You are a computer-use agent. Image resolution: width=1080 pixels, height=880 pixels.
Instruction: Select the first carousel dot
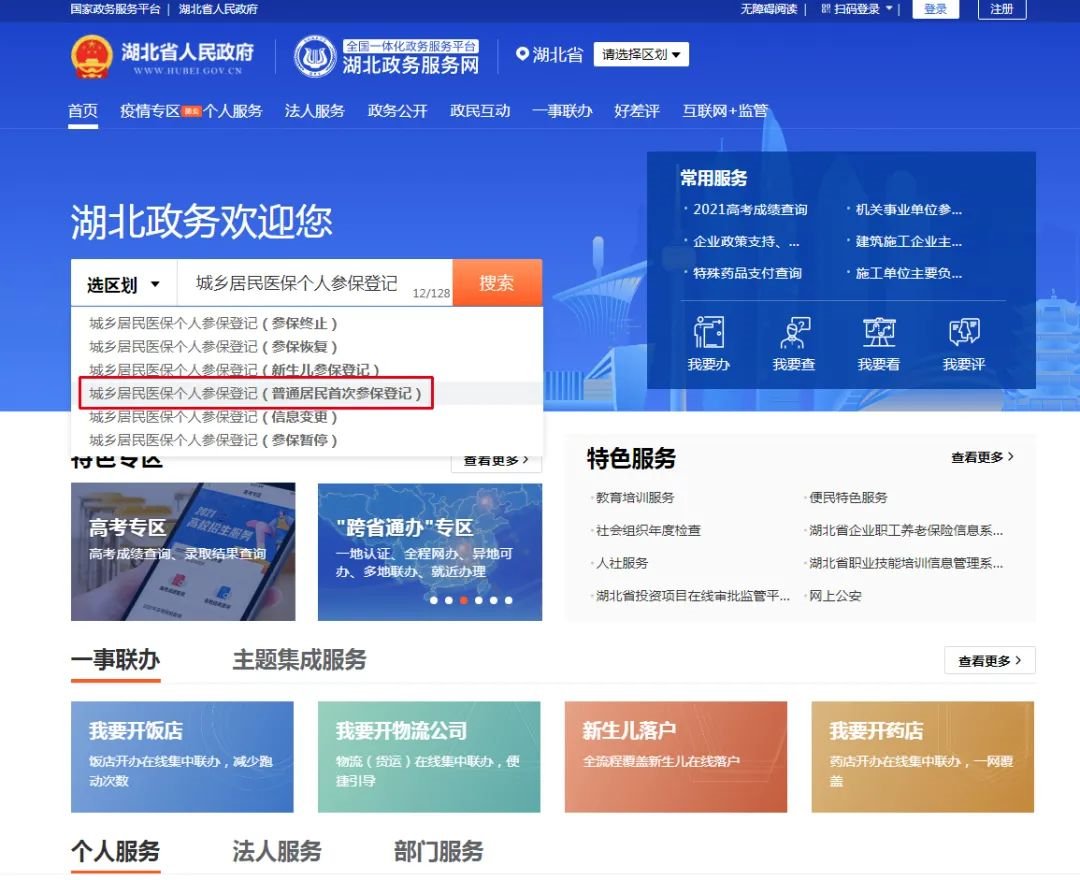pos(434,600)
